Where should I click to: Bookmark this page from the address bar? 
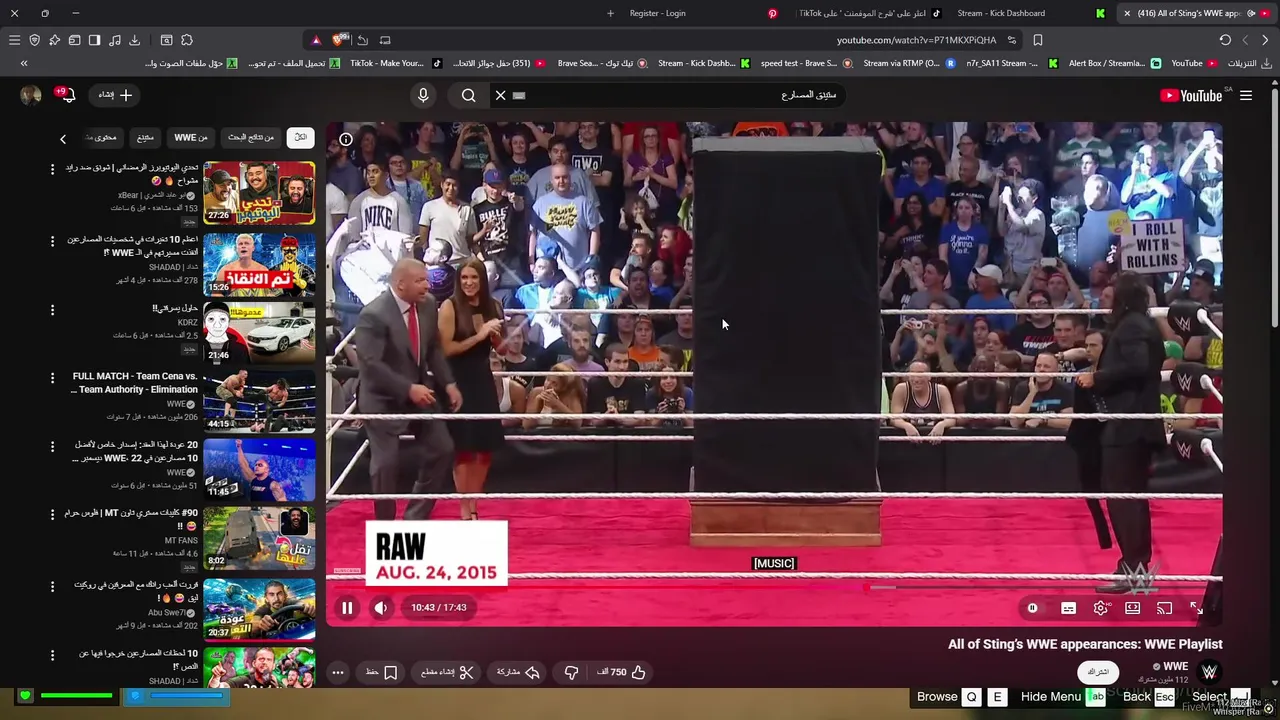click(1038, 40)
